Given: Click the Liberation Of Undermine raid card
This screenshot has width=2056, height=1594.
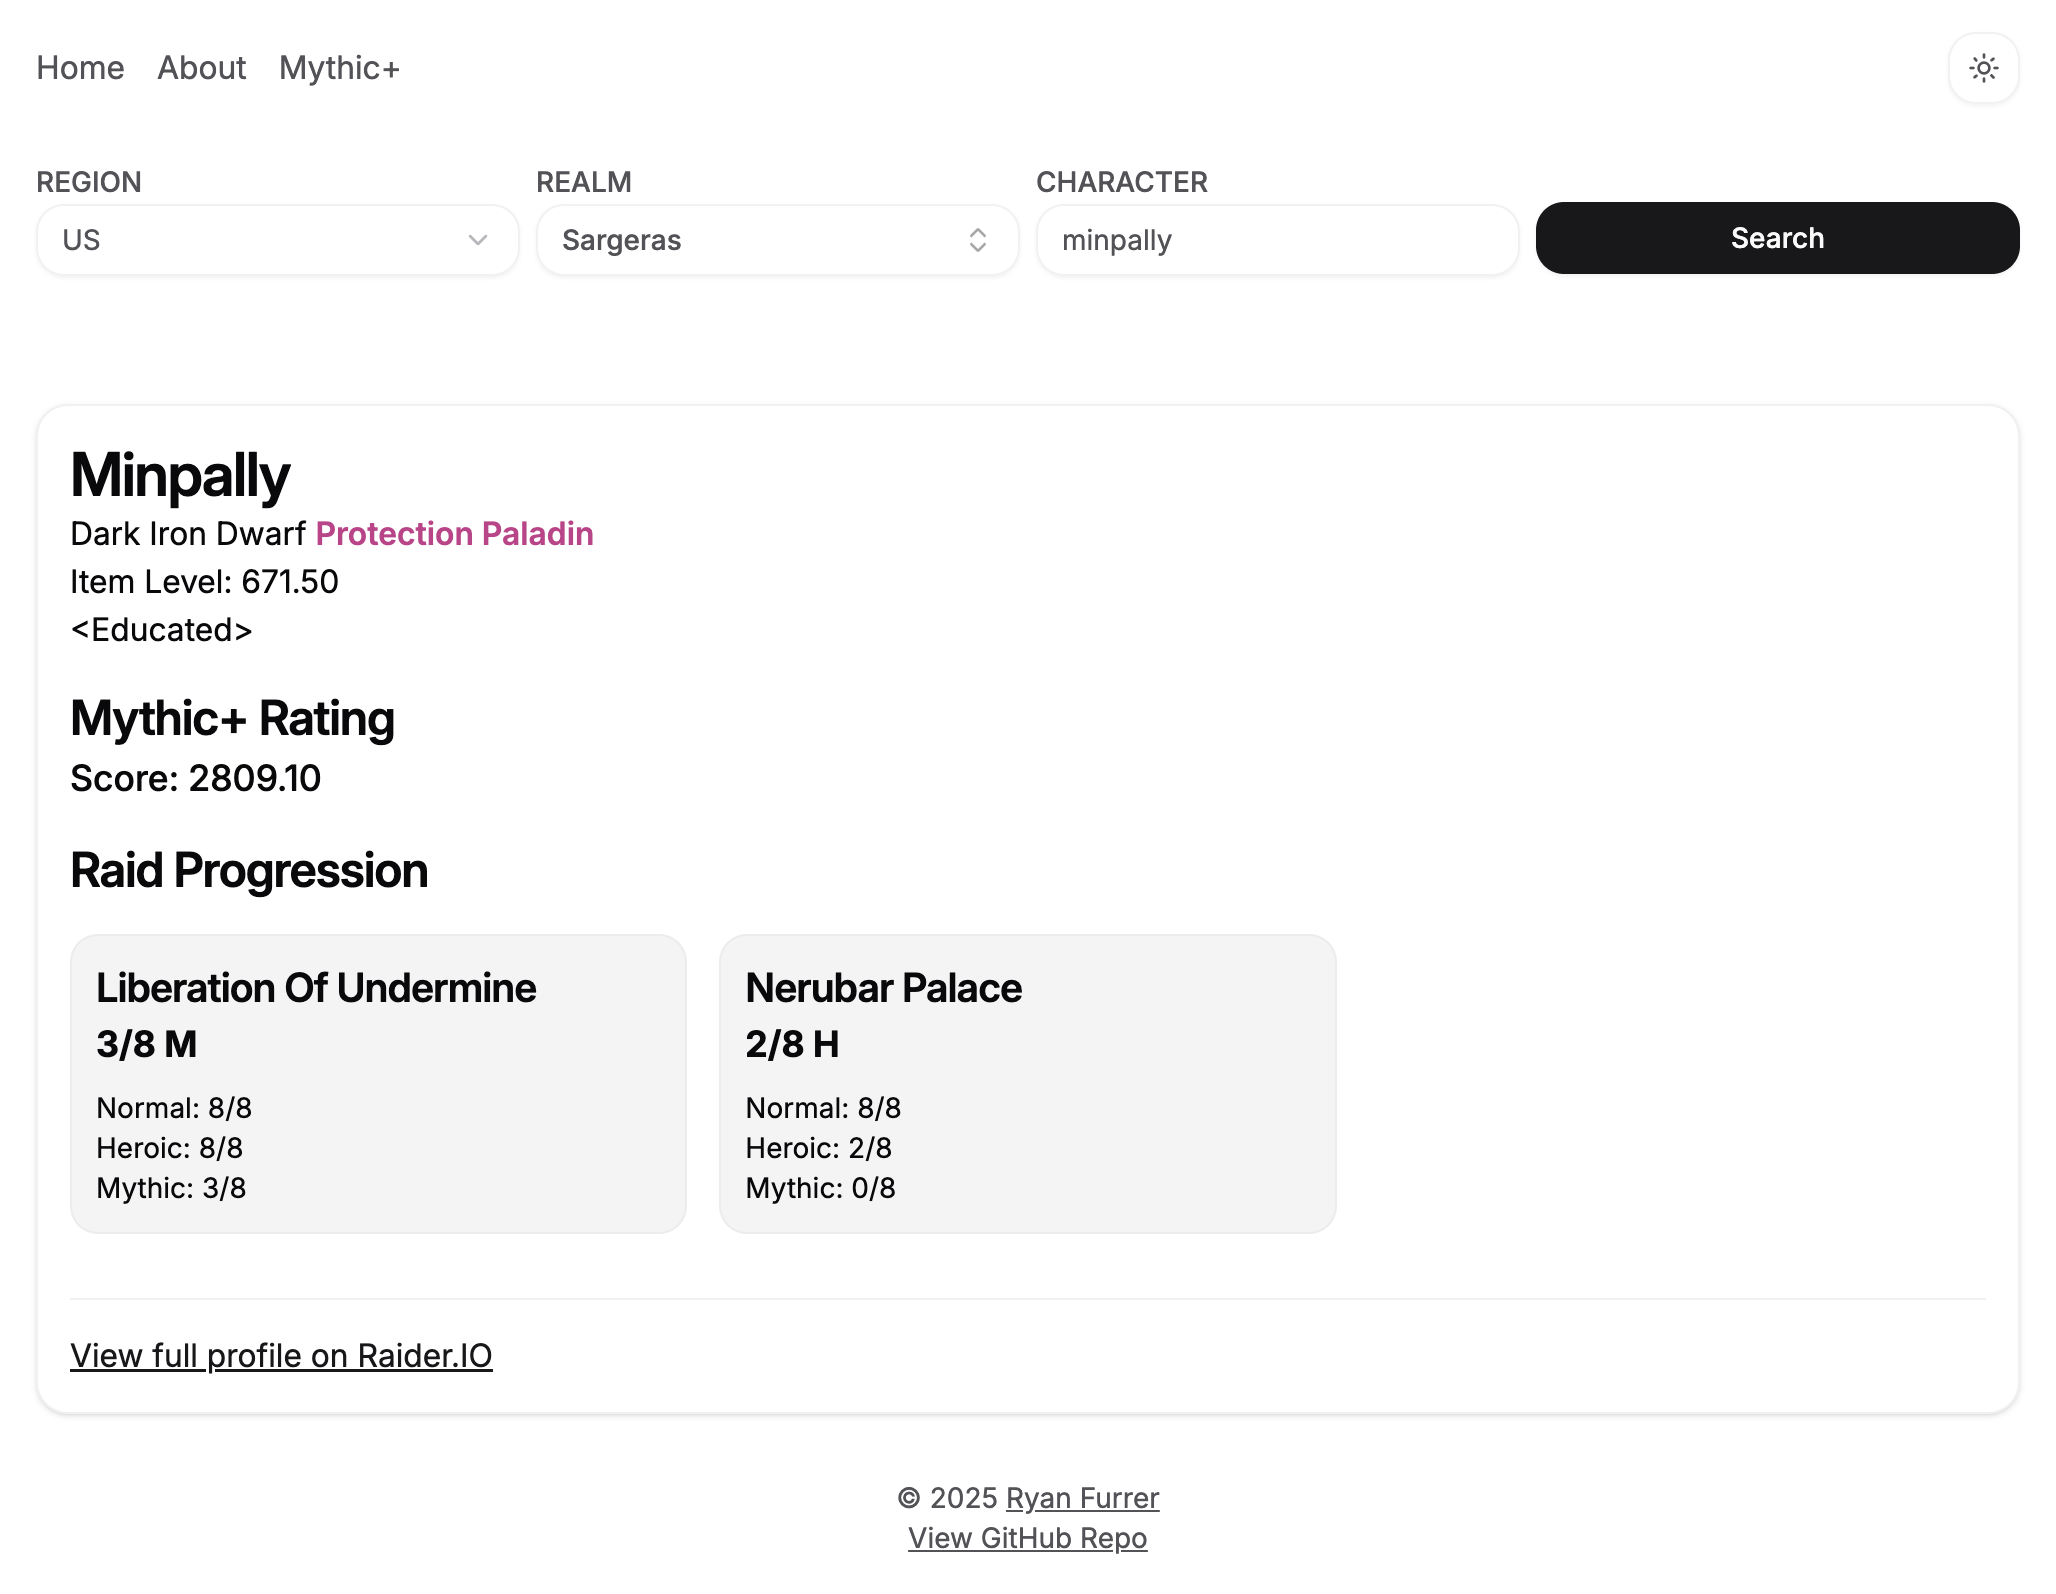Looking at the screenshot, I should tap(378, 1083).
